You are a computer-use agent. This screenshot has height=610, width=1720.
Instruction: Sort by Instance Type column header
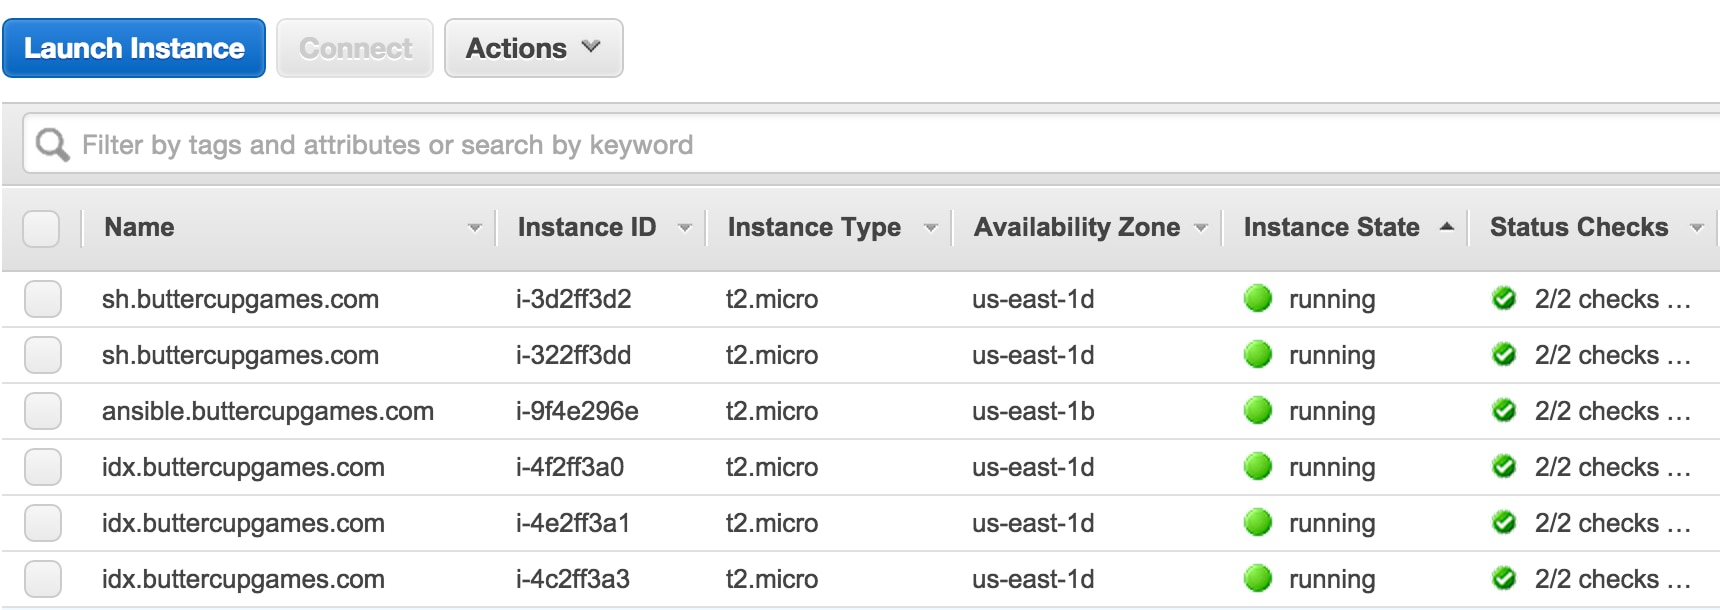click(x=814, y=228)
